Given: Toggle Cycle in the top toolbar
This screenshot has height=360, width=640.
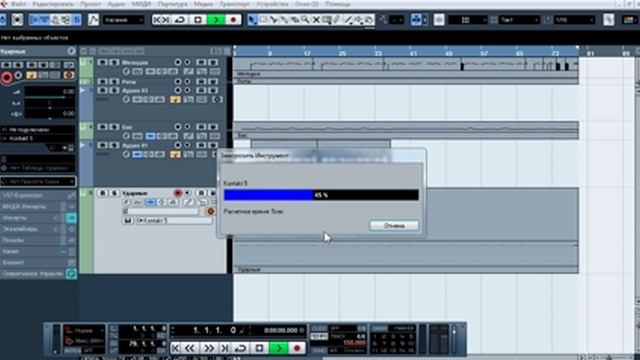Looking at the screenshot, I should point(180,20).
